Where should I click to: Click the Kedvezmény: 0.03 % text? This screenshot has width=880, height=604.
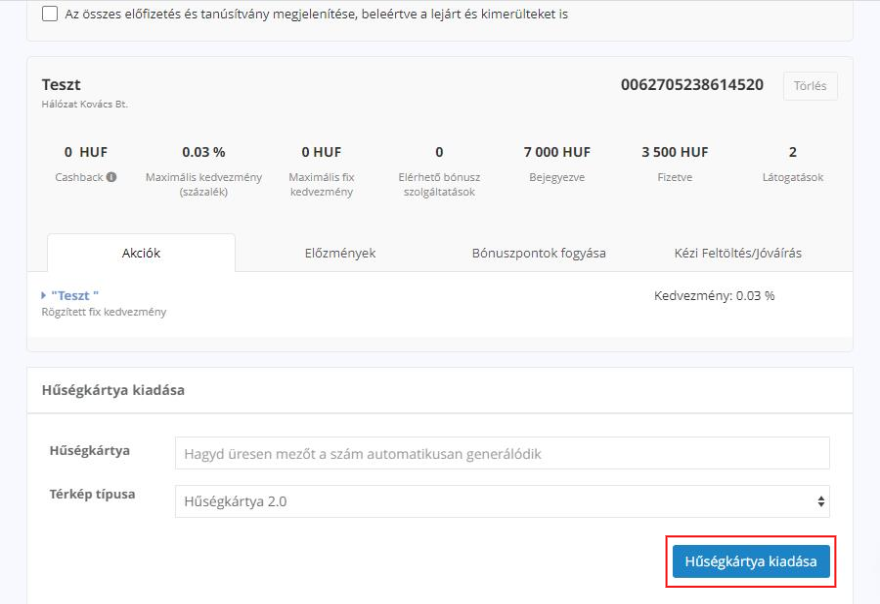714,296
